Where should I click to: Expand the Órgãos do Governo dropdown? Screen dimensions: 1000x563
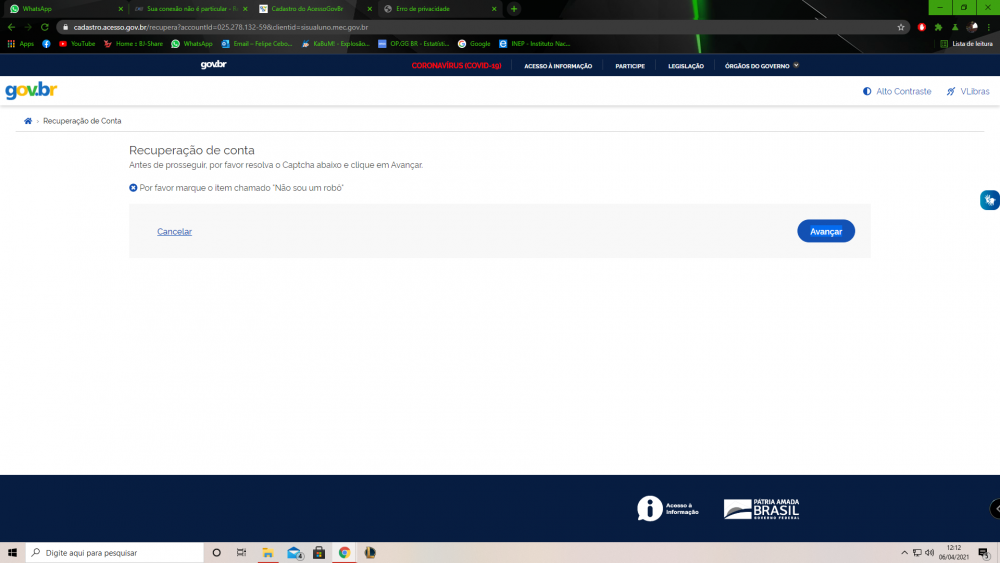[761, 66]
